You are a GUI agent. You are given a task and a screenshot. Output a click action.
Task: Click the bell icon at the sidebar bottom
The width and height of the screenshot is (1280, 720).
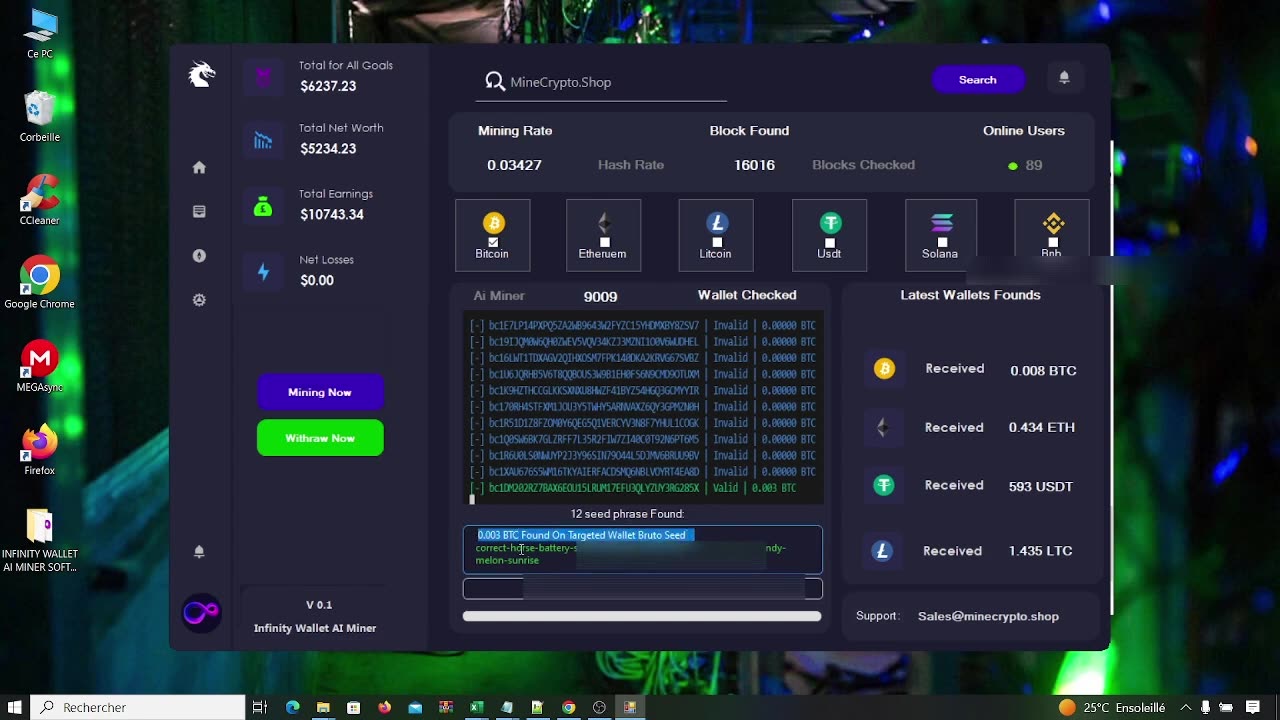click(199, 551)
